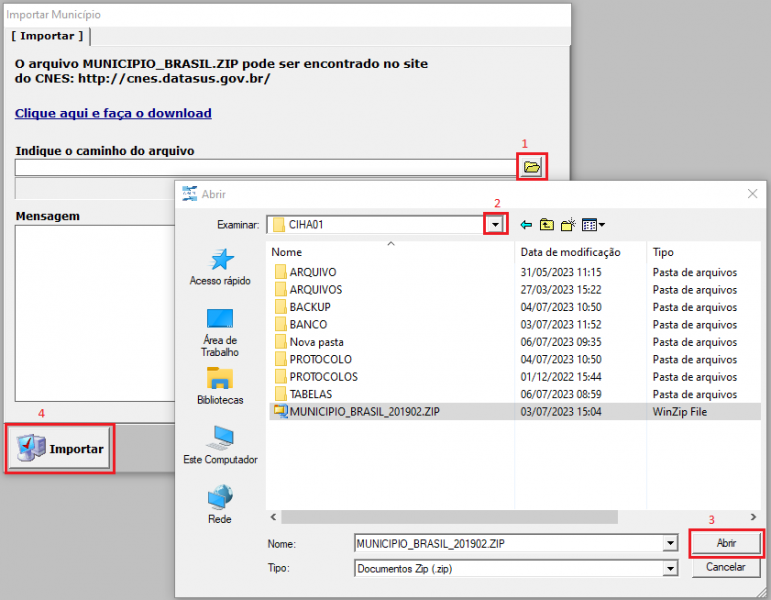Click horizontal scrollbar right arrow
Viewport: 771px width, 600px height.
point(753,517)
